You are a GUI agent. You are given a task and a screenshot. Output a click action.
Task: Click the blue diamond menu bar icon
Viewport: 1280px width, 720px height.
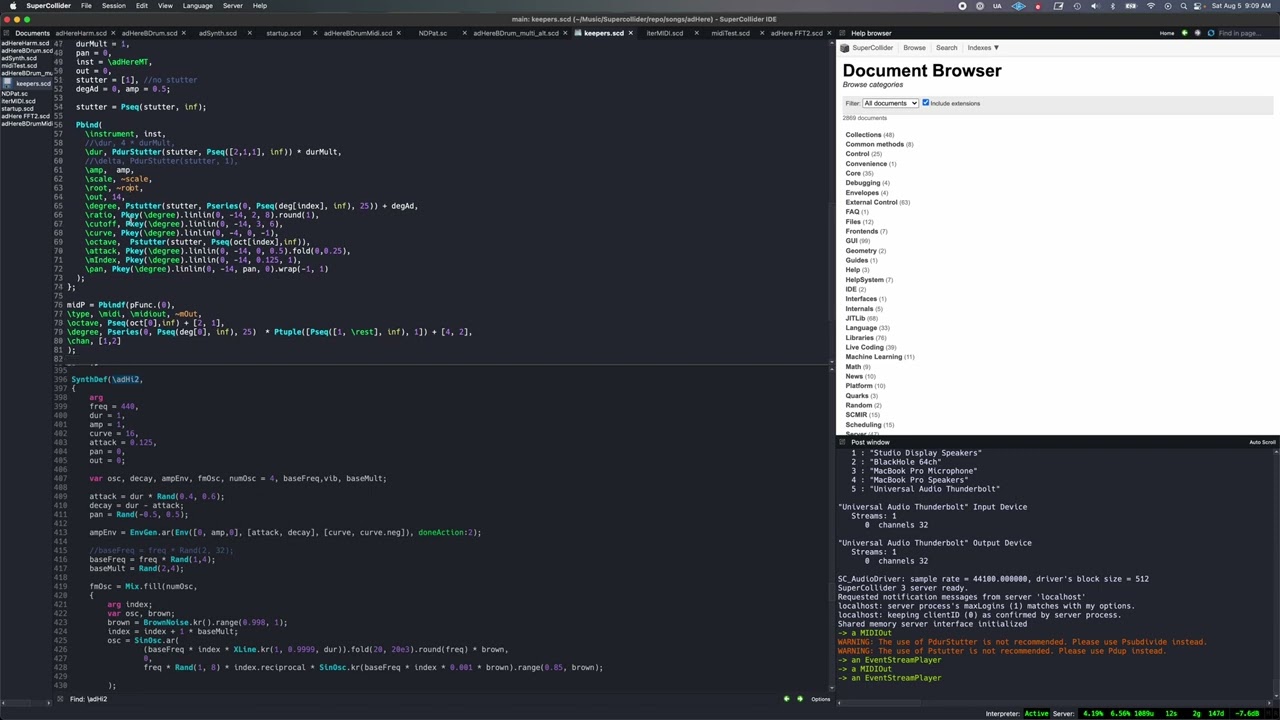click(1018, 6)
